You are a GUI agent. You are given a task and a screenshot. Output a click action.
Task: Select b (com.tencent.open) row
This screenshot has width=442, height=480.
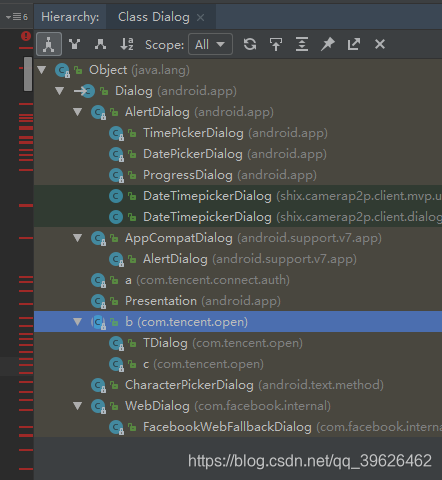(238, 322)
